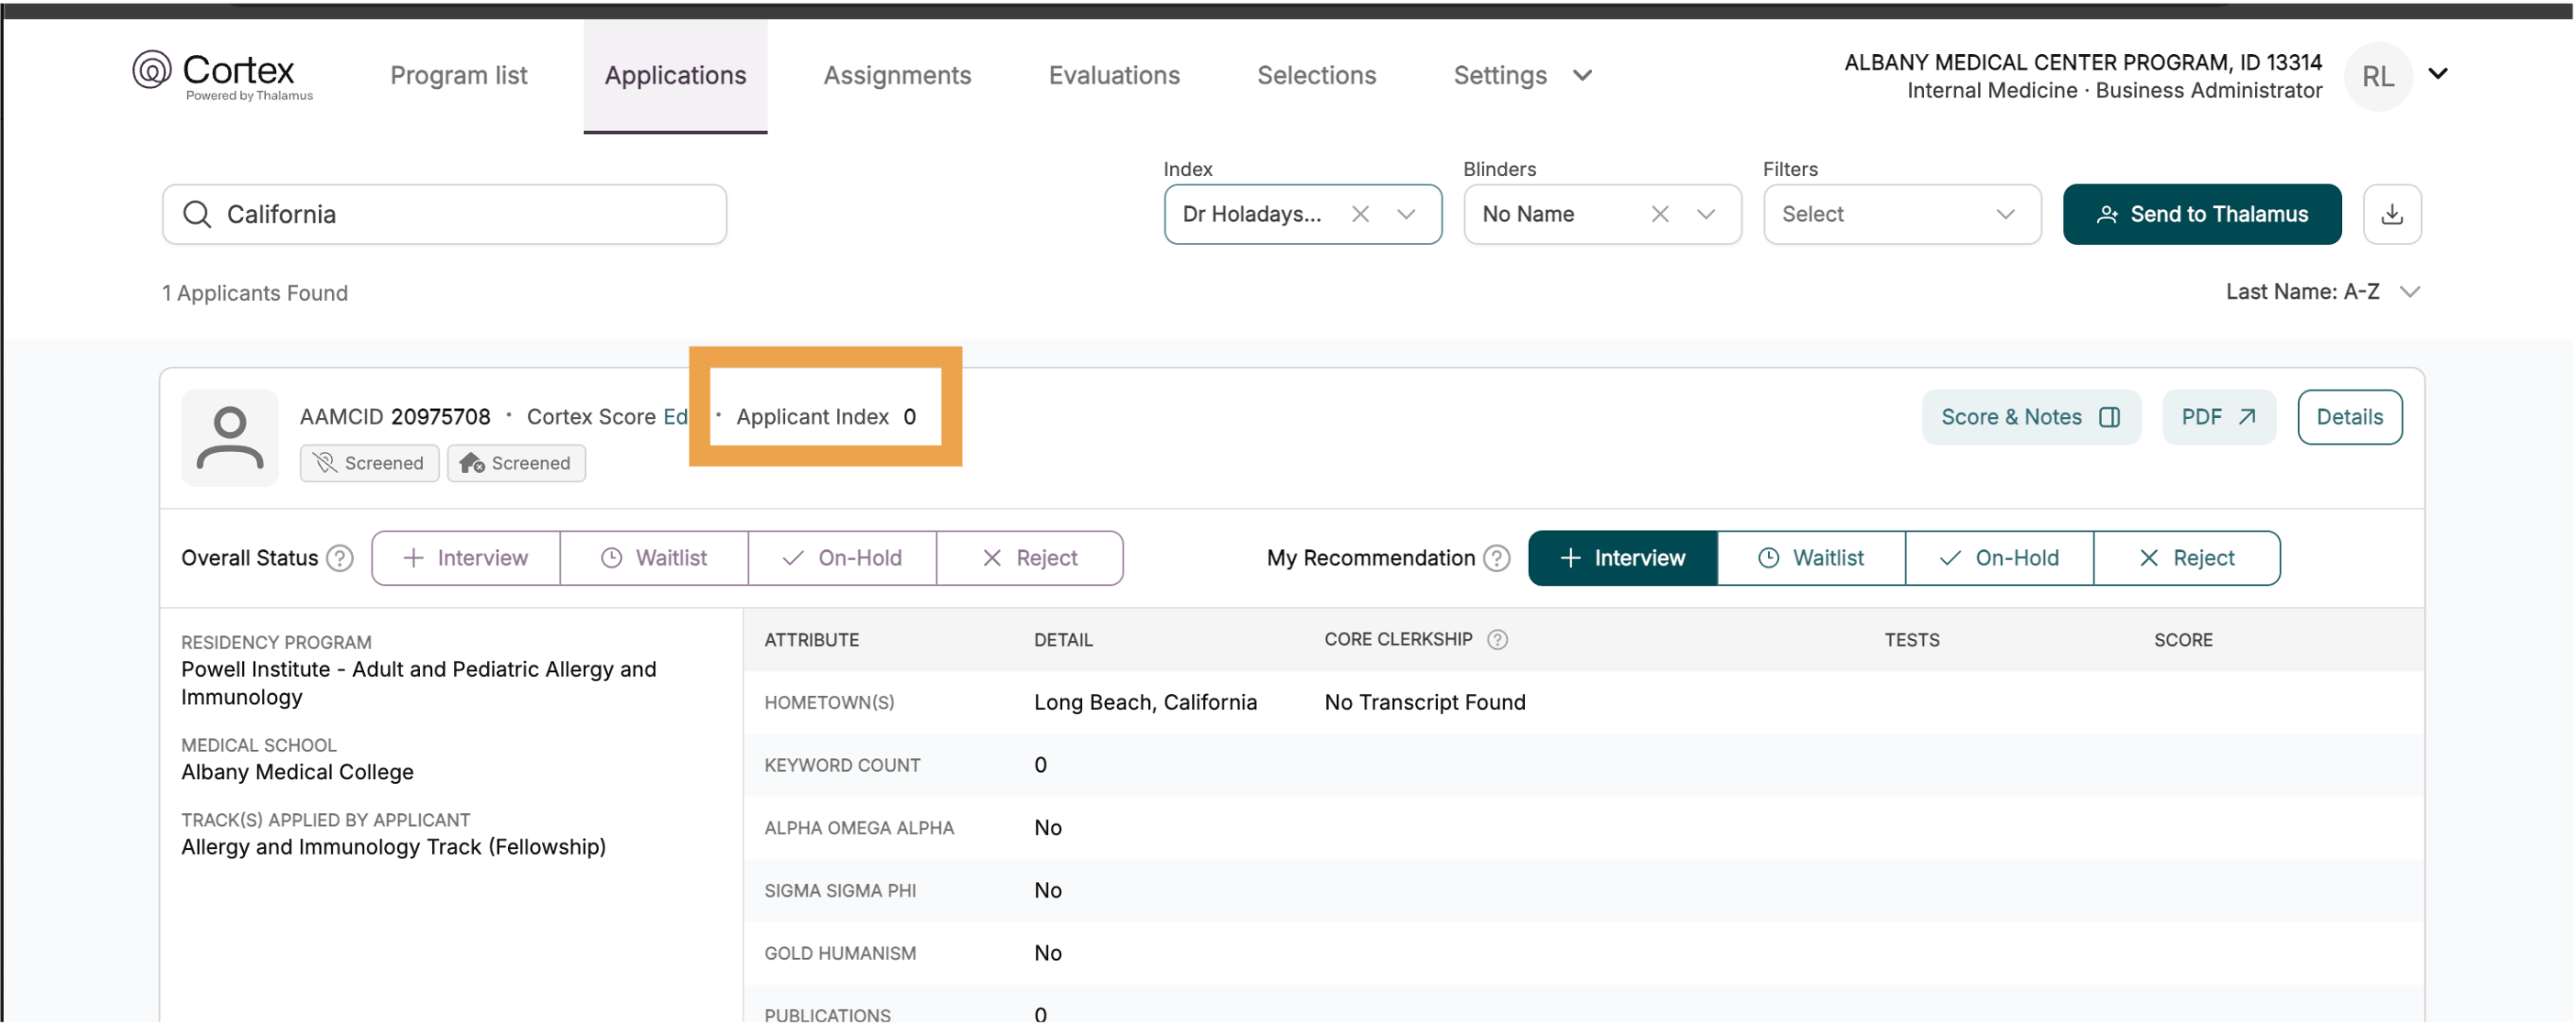
Task: Open the Settings menu
Action: click(1522, 75)
